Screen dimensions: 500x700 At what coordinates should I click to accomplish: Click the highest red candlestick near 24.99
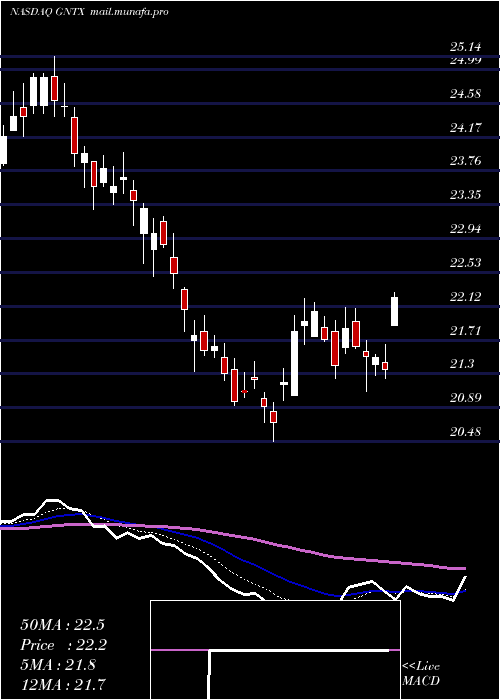tap(54, 88)
